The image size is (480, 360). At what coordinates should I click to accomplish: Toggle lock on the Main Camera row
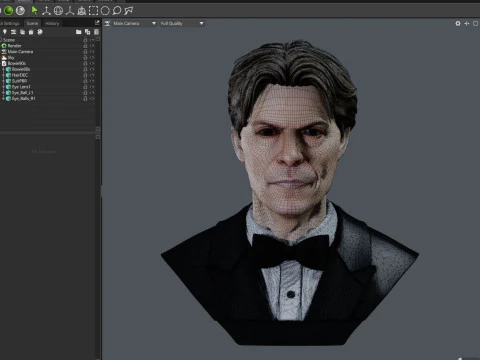click(85, 52)
